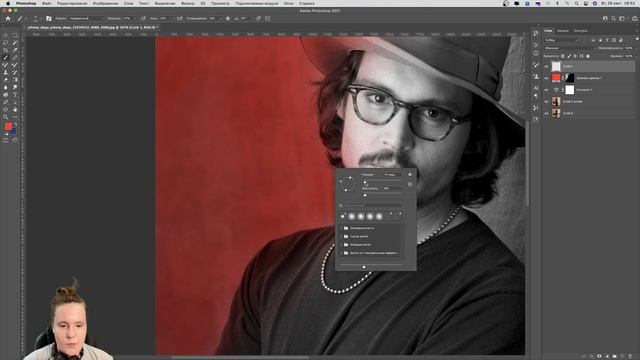Create new brush preset from popup
This screenshot has height=360, width=640.
point(410,184)
